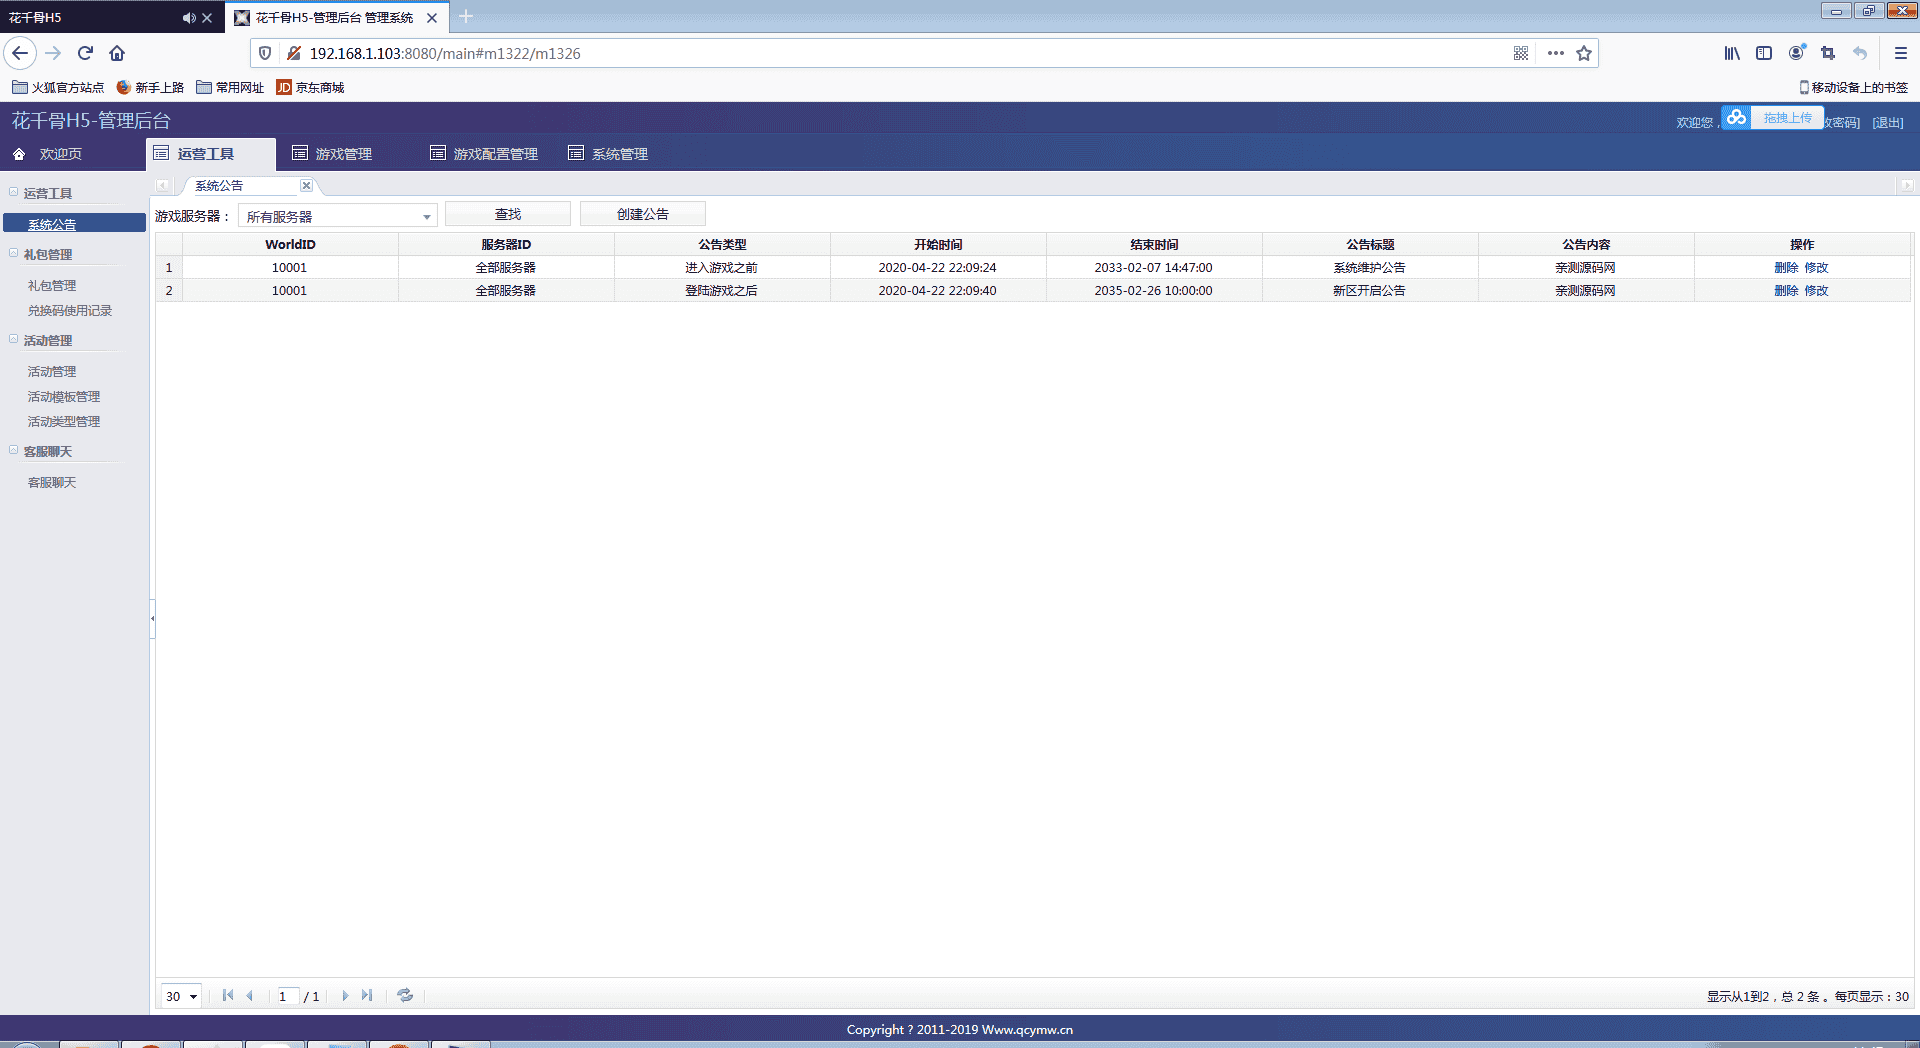Go forward with the browser forward arrow
This screenshot has height=1048, width=1920.
point(53,53)
